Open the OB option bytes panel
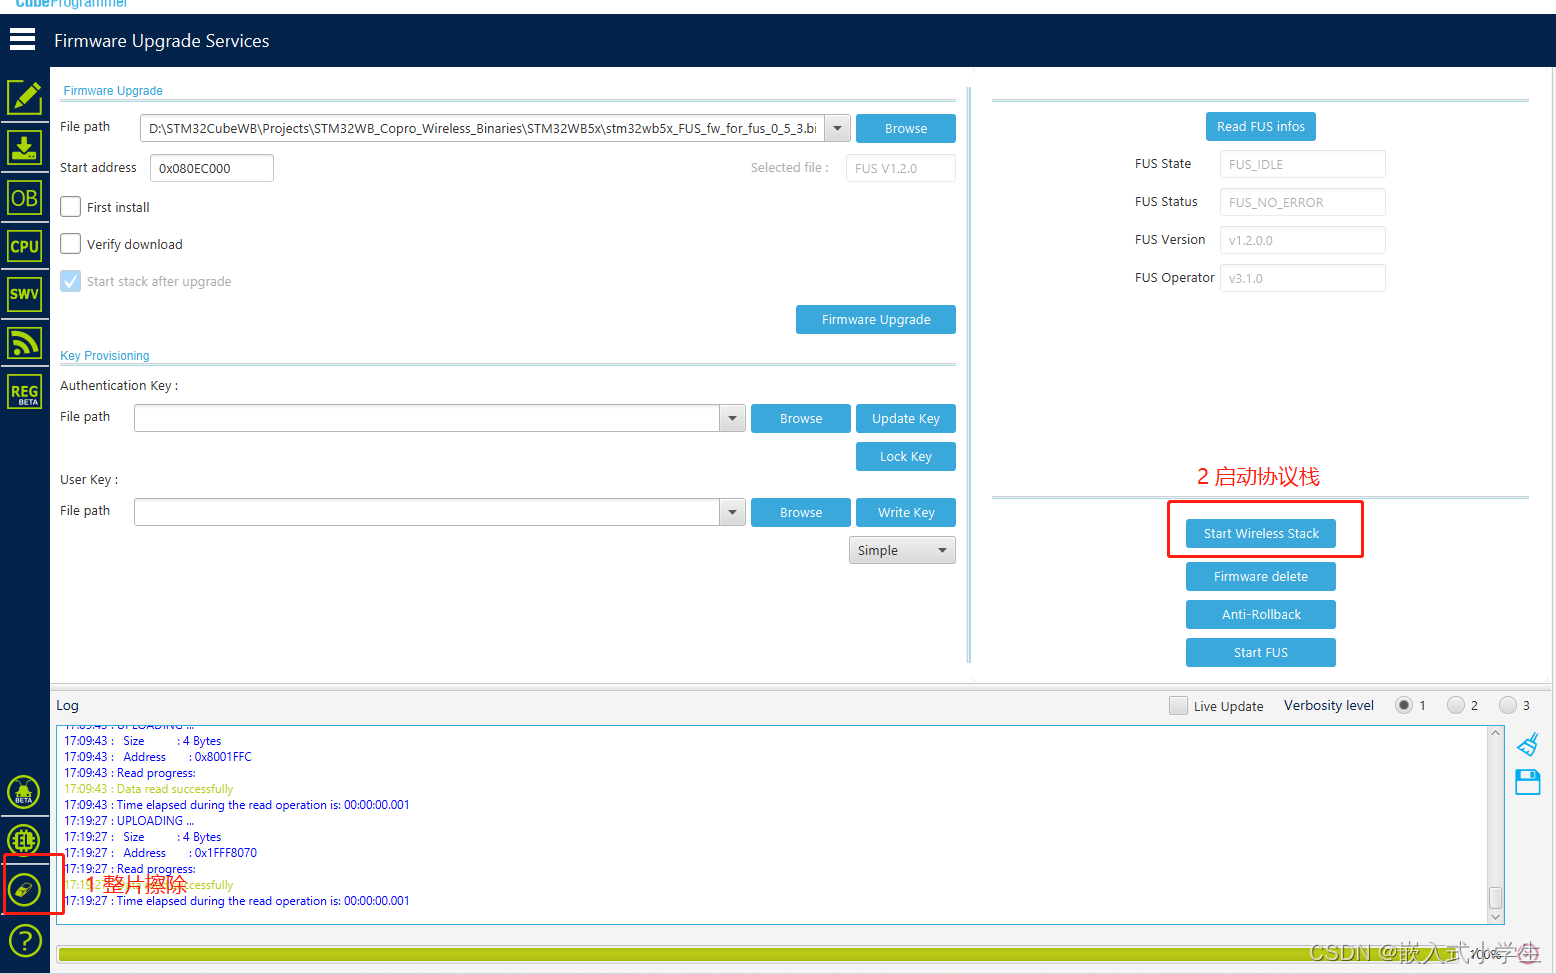The width and height of the screenshot is (1556, 974). click(x=24, y=197)
